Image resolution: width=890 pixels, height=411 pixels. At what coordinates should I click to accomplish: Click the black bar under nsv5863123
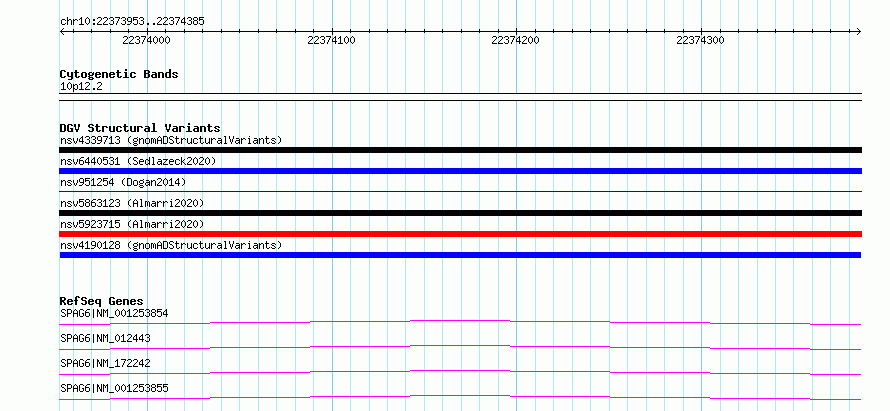pos(460,213)
